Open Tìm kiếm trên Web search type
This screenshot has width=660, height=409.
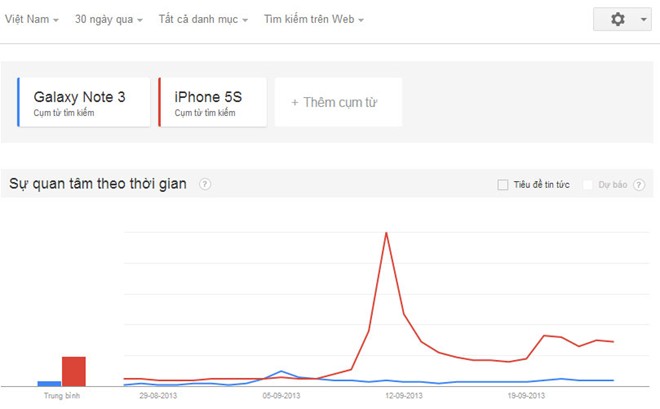[x=314, y=19]
